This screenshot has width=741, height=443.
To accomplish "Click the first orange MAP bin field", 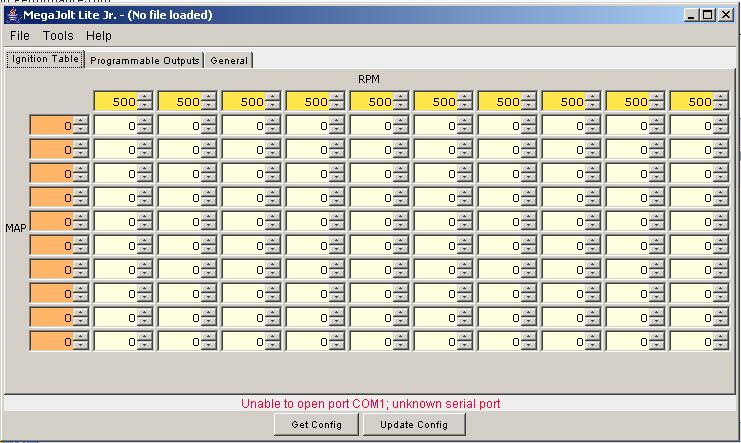I will coord(52,126).
